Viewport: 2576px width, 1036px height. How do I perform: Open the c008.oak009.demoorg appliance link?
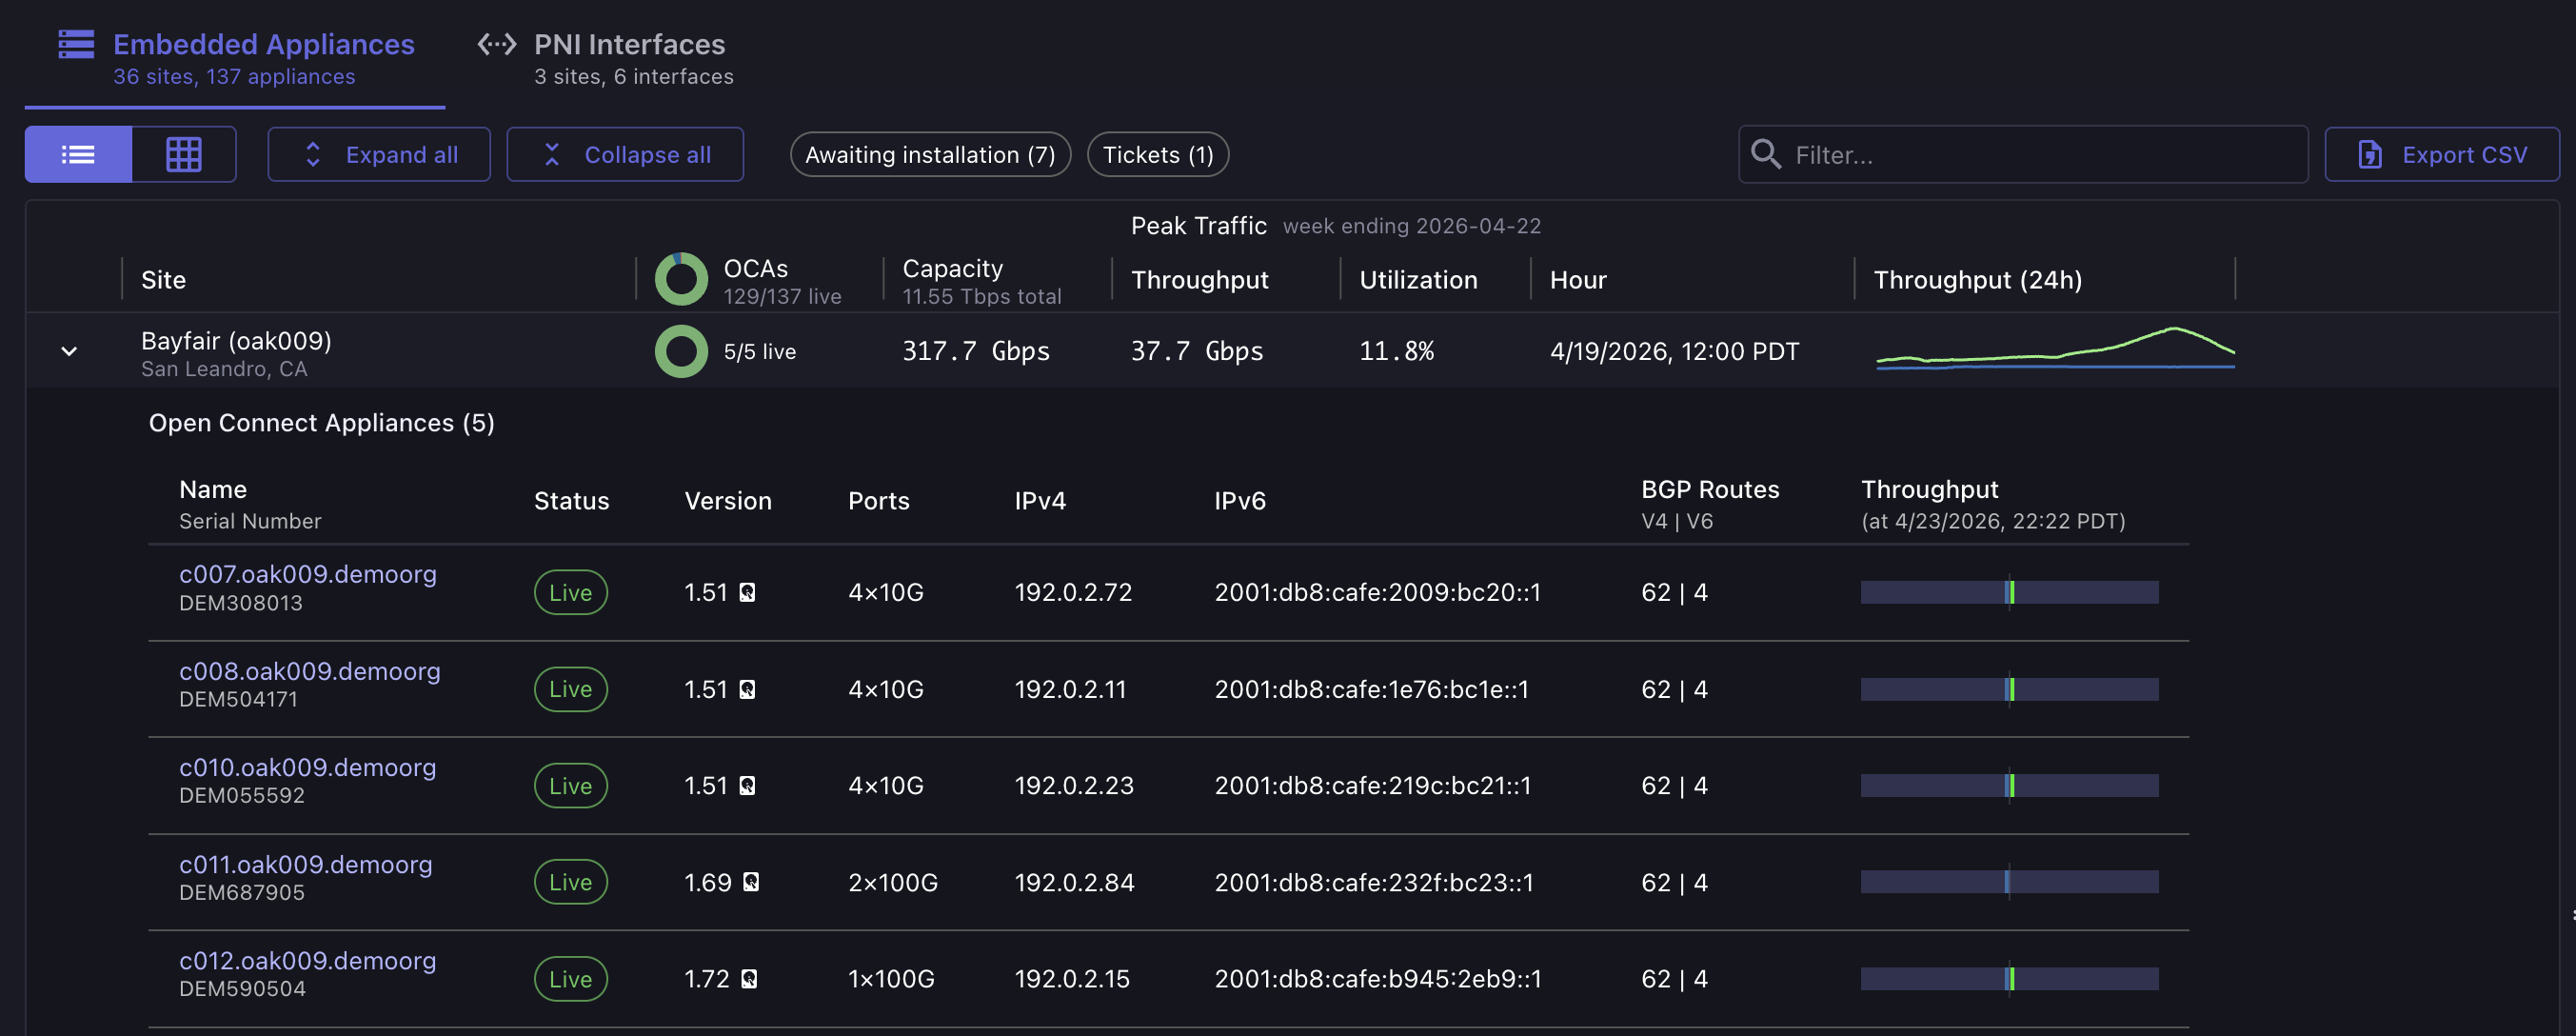tap(309, 671)
